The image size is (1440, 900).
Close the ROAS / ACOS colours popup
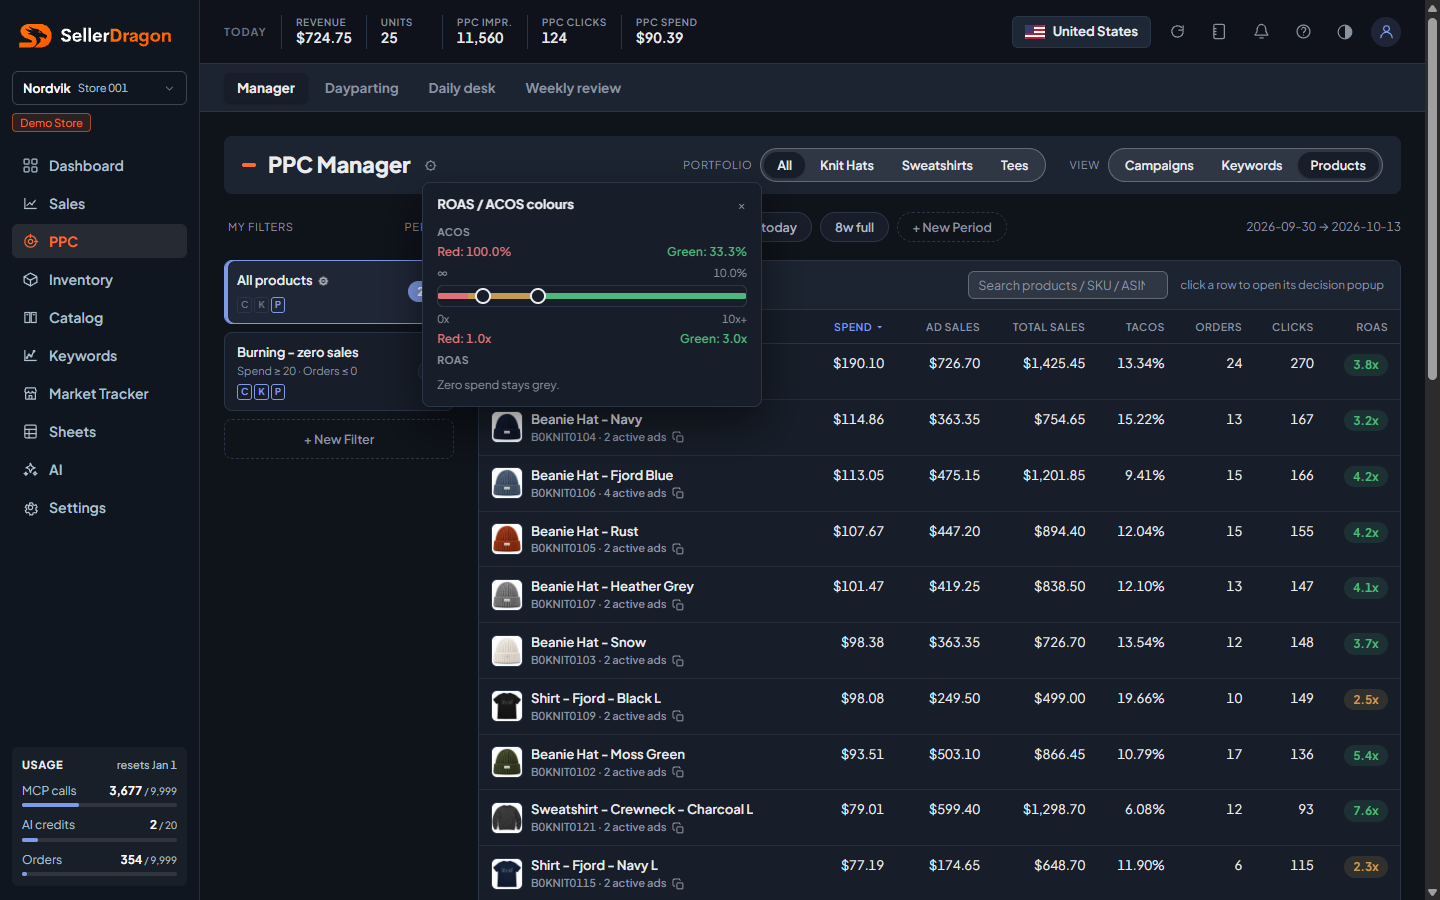(x=742, y=206)
